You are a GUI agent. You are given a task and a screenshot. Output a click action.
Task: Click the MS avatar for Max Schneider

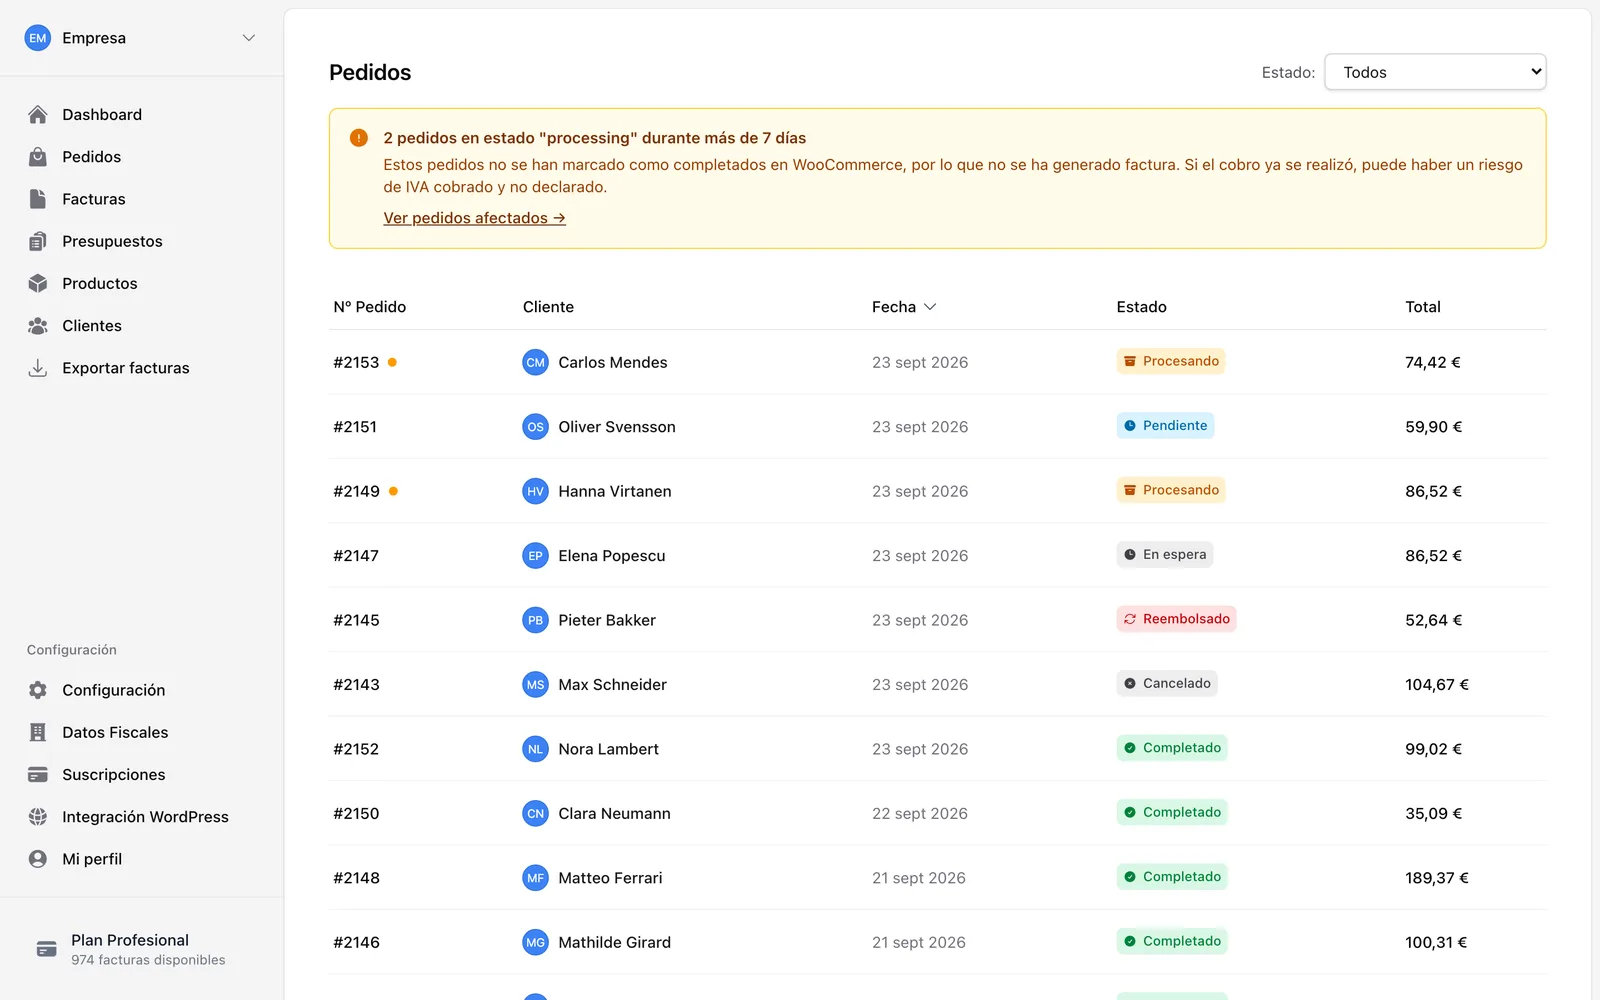coord(536,685)
